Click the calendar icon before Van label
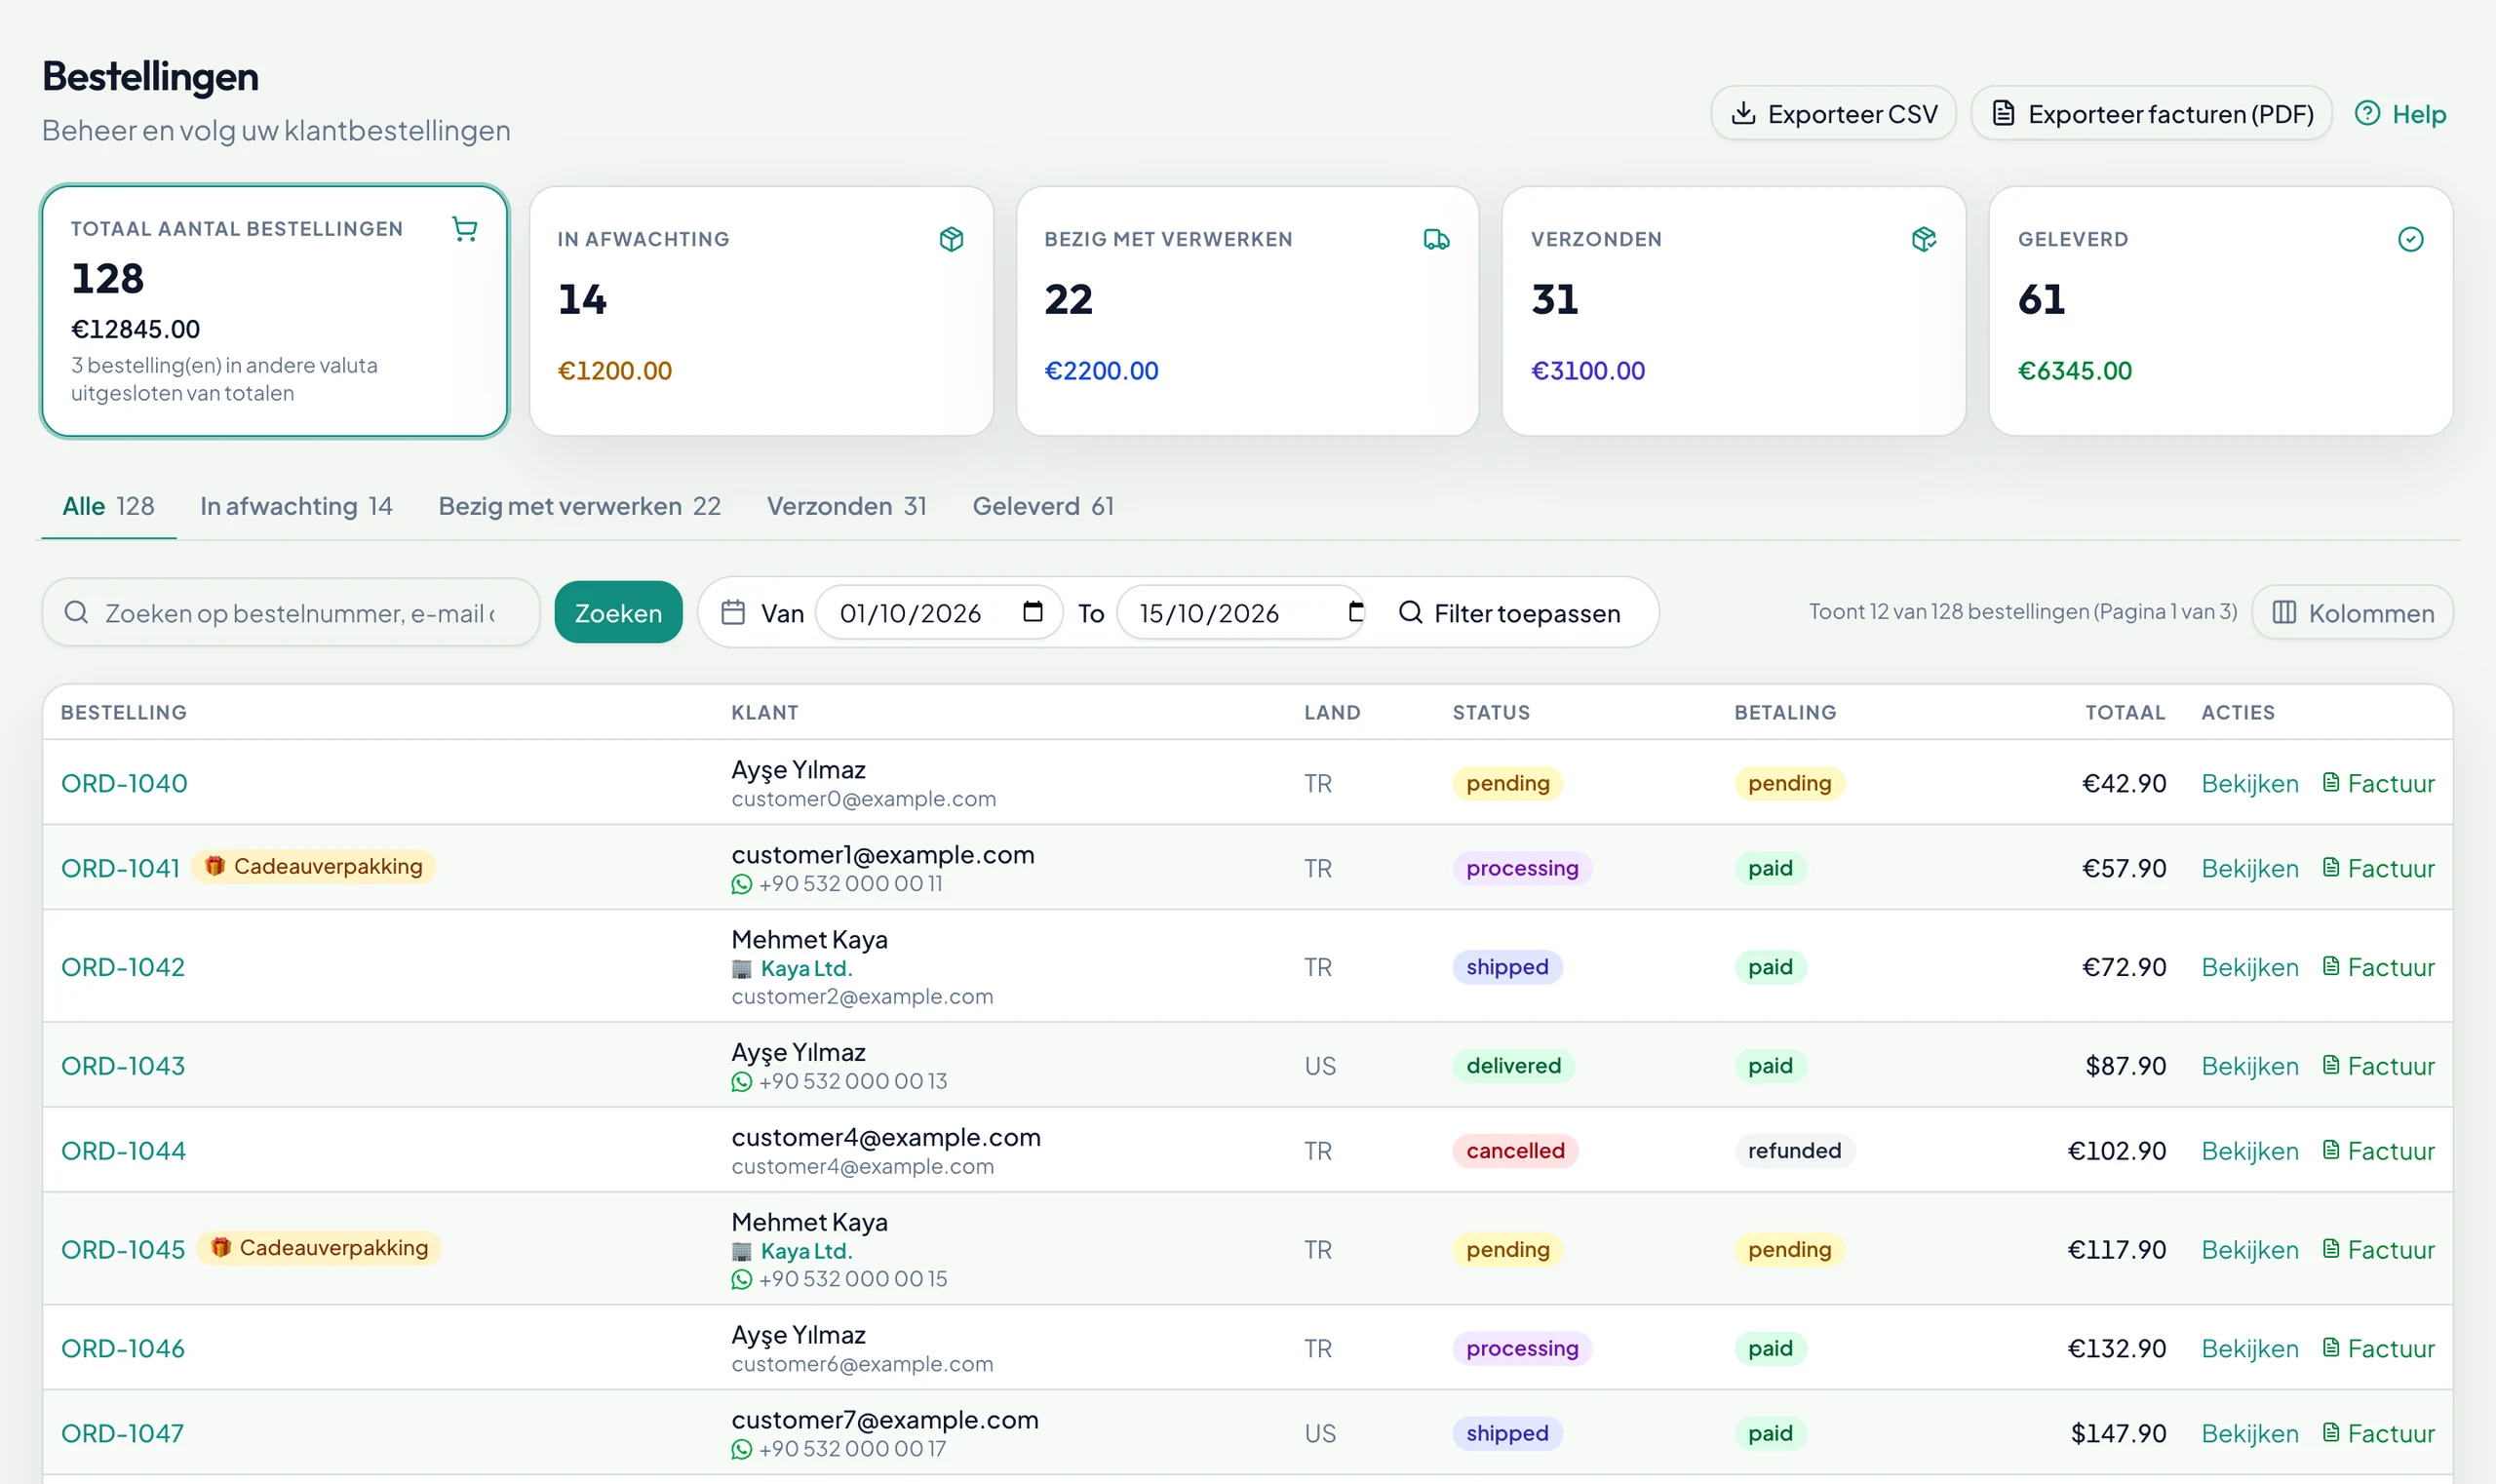Screen dimensions: 2496x1484 tap(733, 612)
